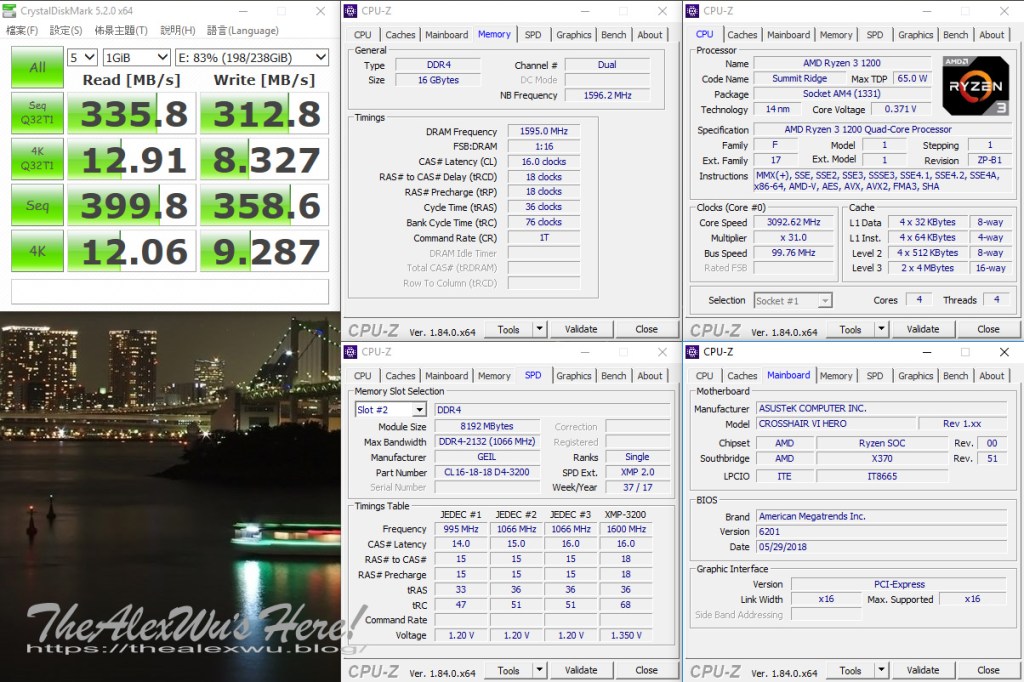1024x682 pixels.
Task: Click the CPU-Z icon in the Memory window title bar
Action: point(349,11)
